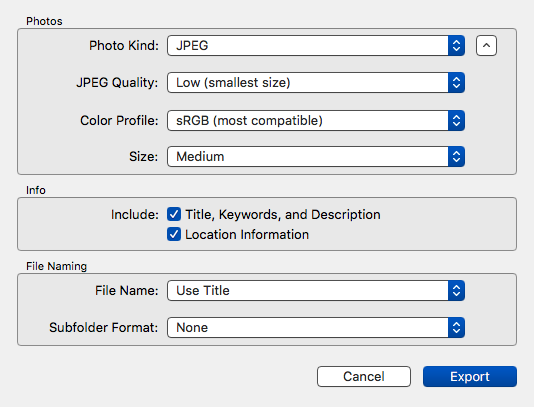Collapse the photo options with the chevron-up button
This screenshot has height=407, width=534.
[486, 45]
